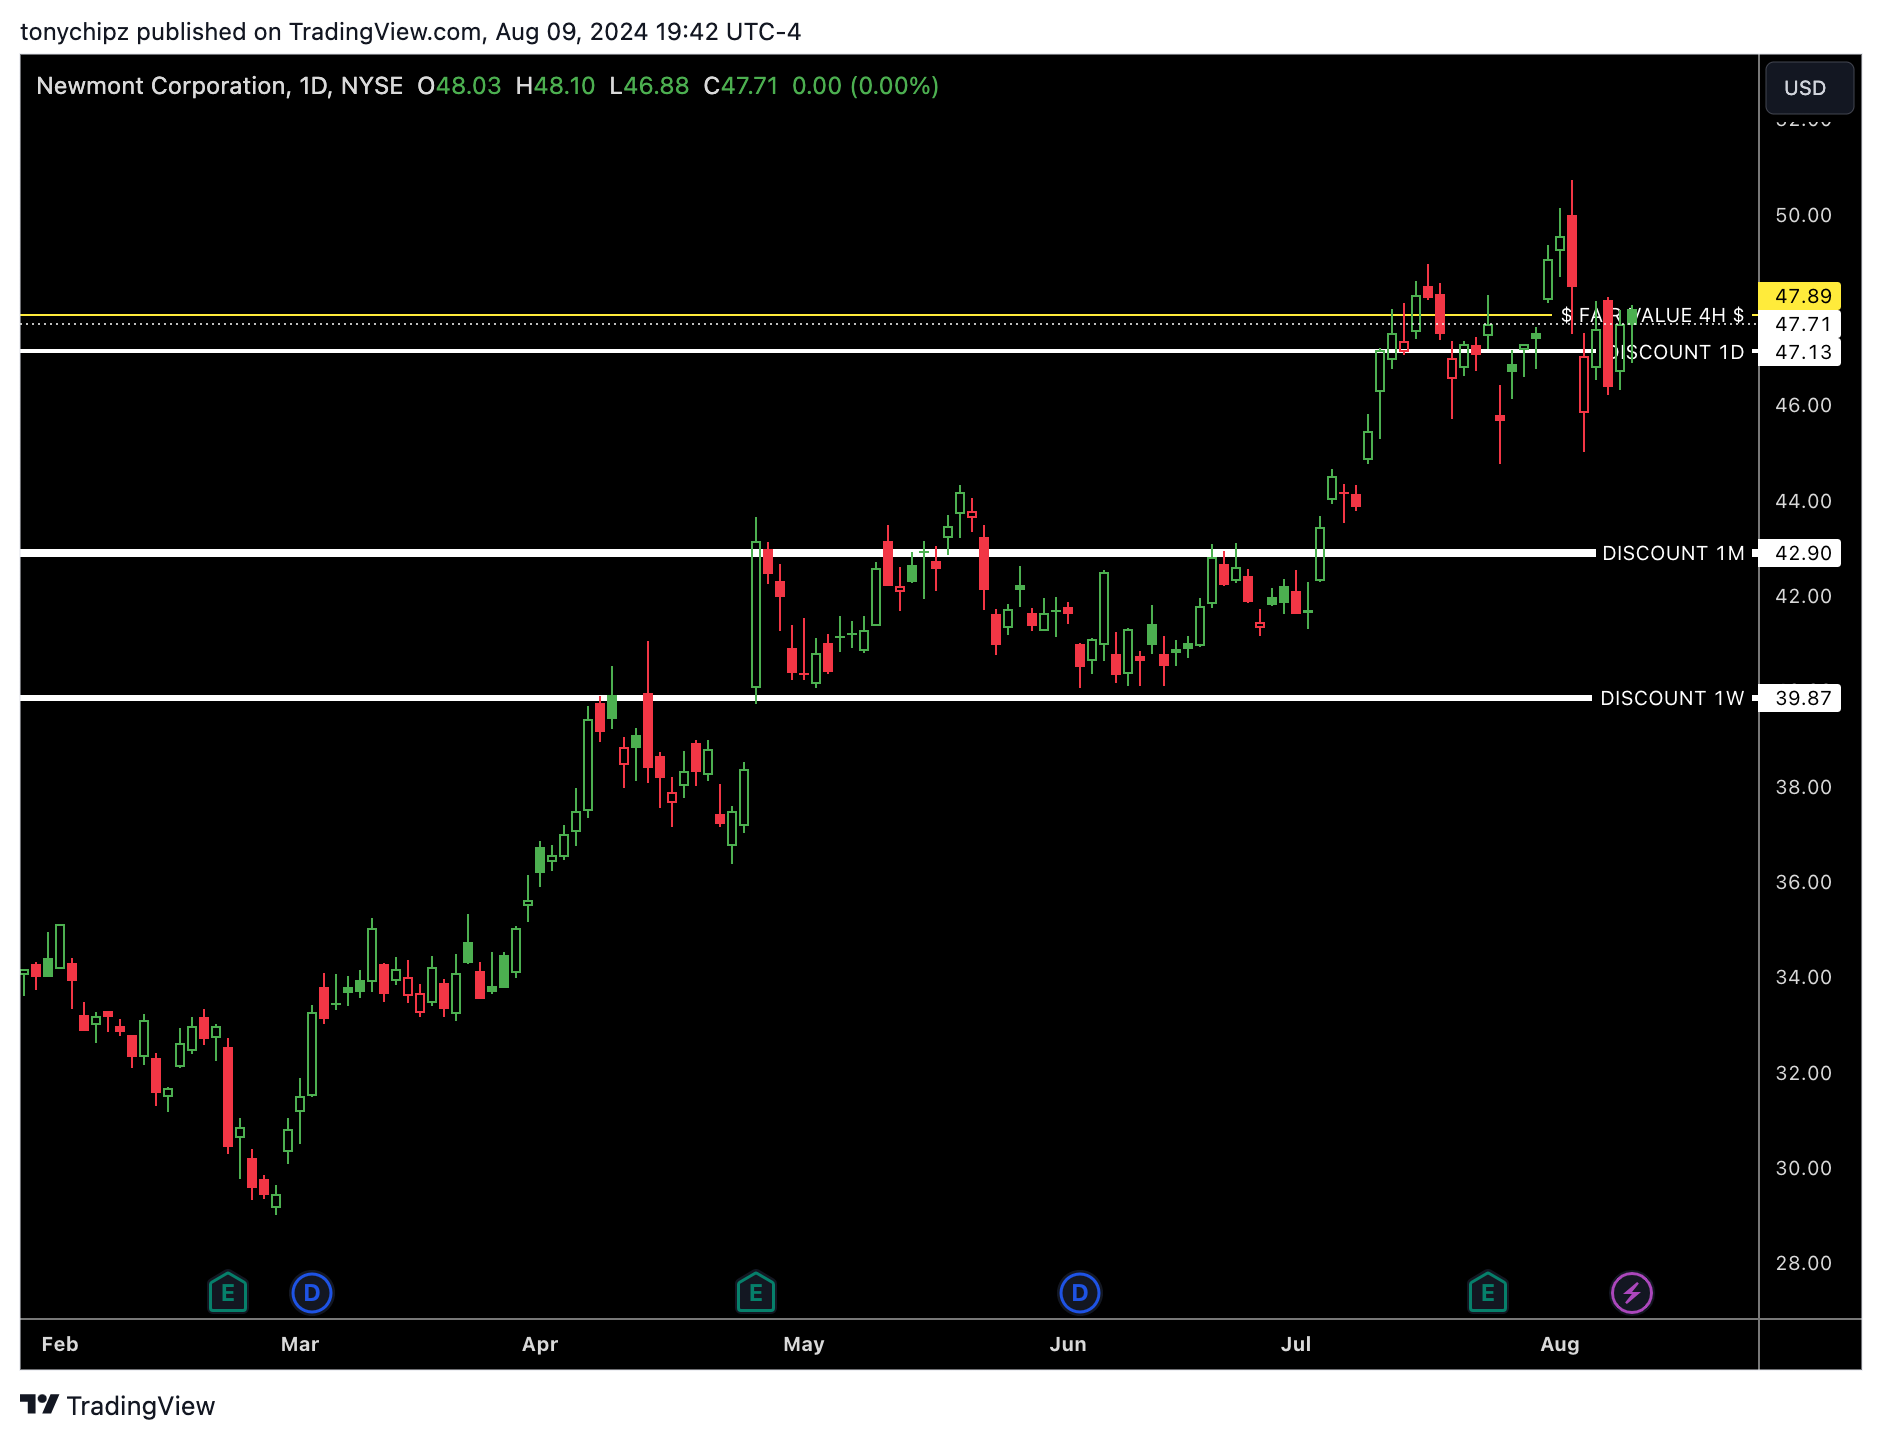The image size is (1882, 1440).
Task: Click the 46.00 price axis label
Action: click(1803, 405)
